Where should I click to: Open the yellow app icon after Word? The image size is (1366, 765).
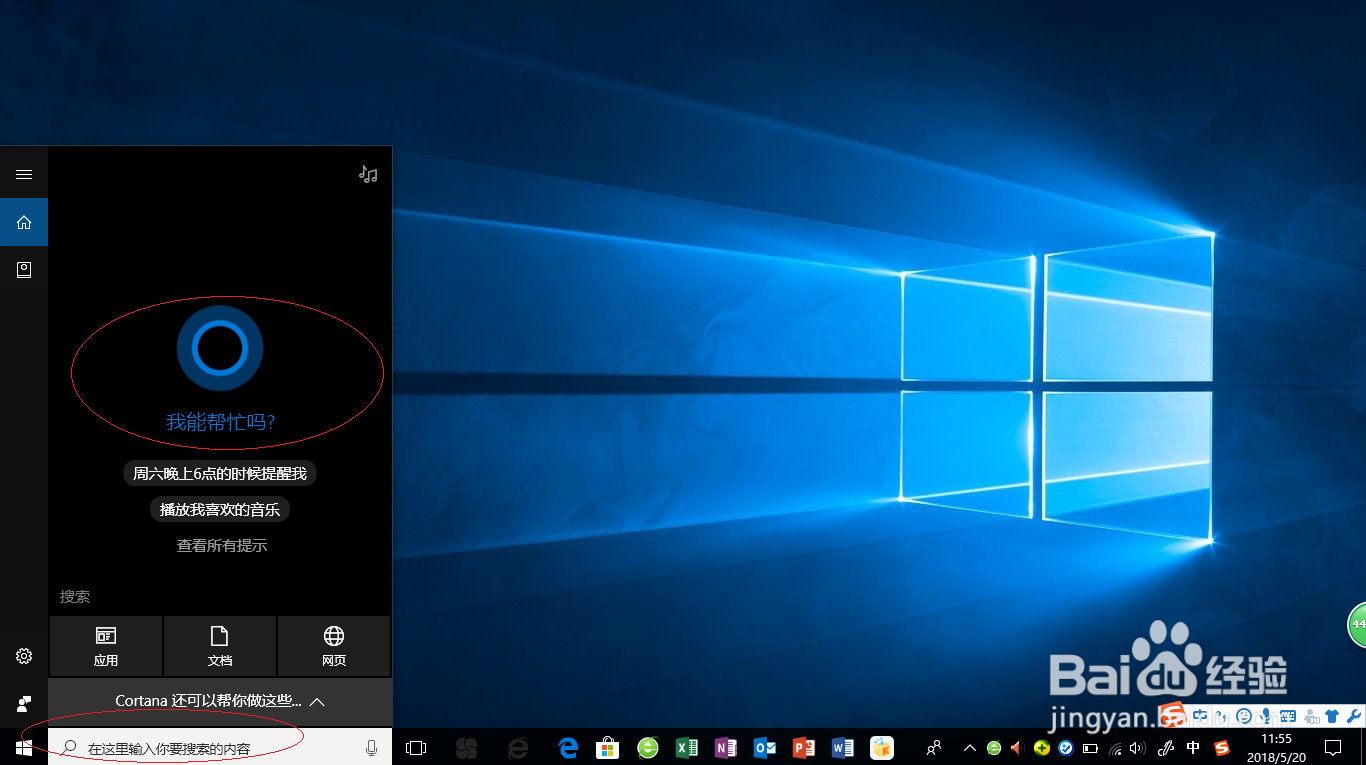coord(881,748)
